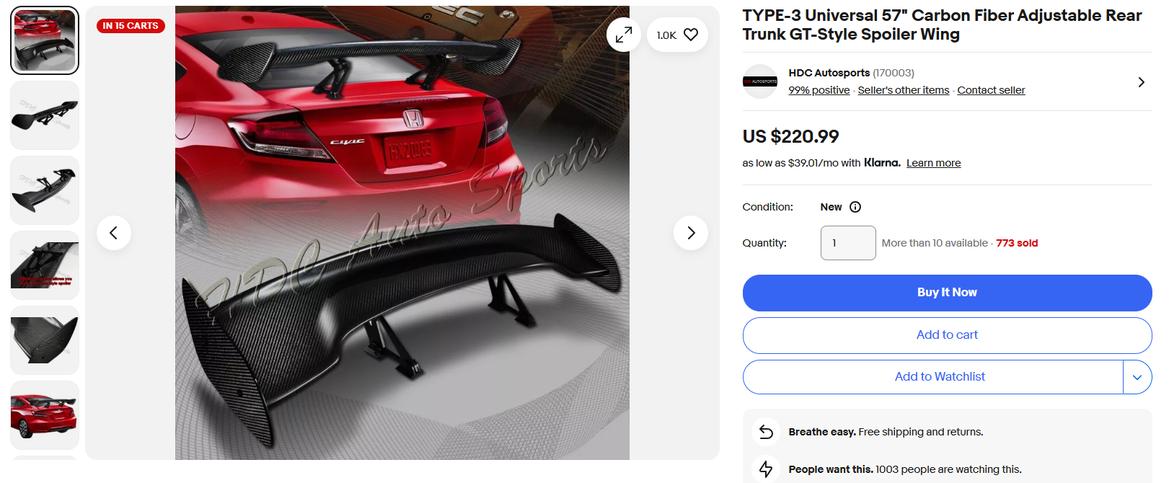Select the fourth thumbnail with red caption text
Image resolution: width=1169 pixels, height=483 pixels.
click(45, 265)
